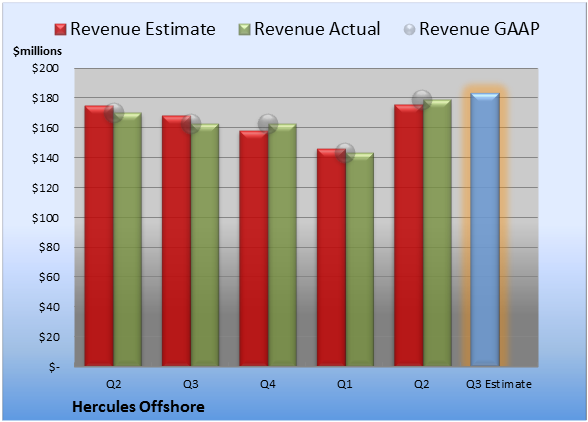Click the red estimate bar for Q4
This screenshot has height=422, width=588.
coord(254,248)
